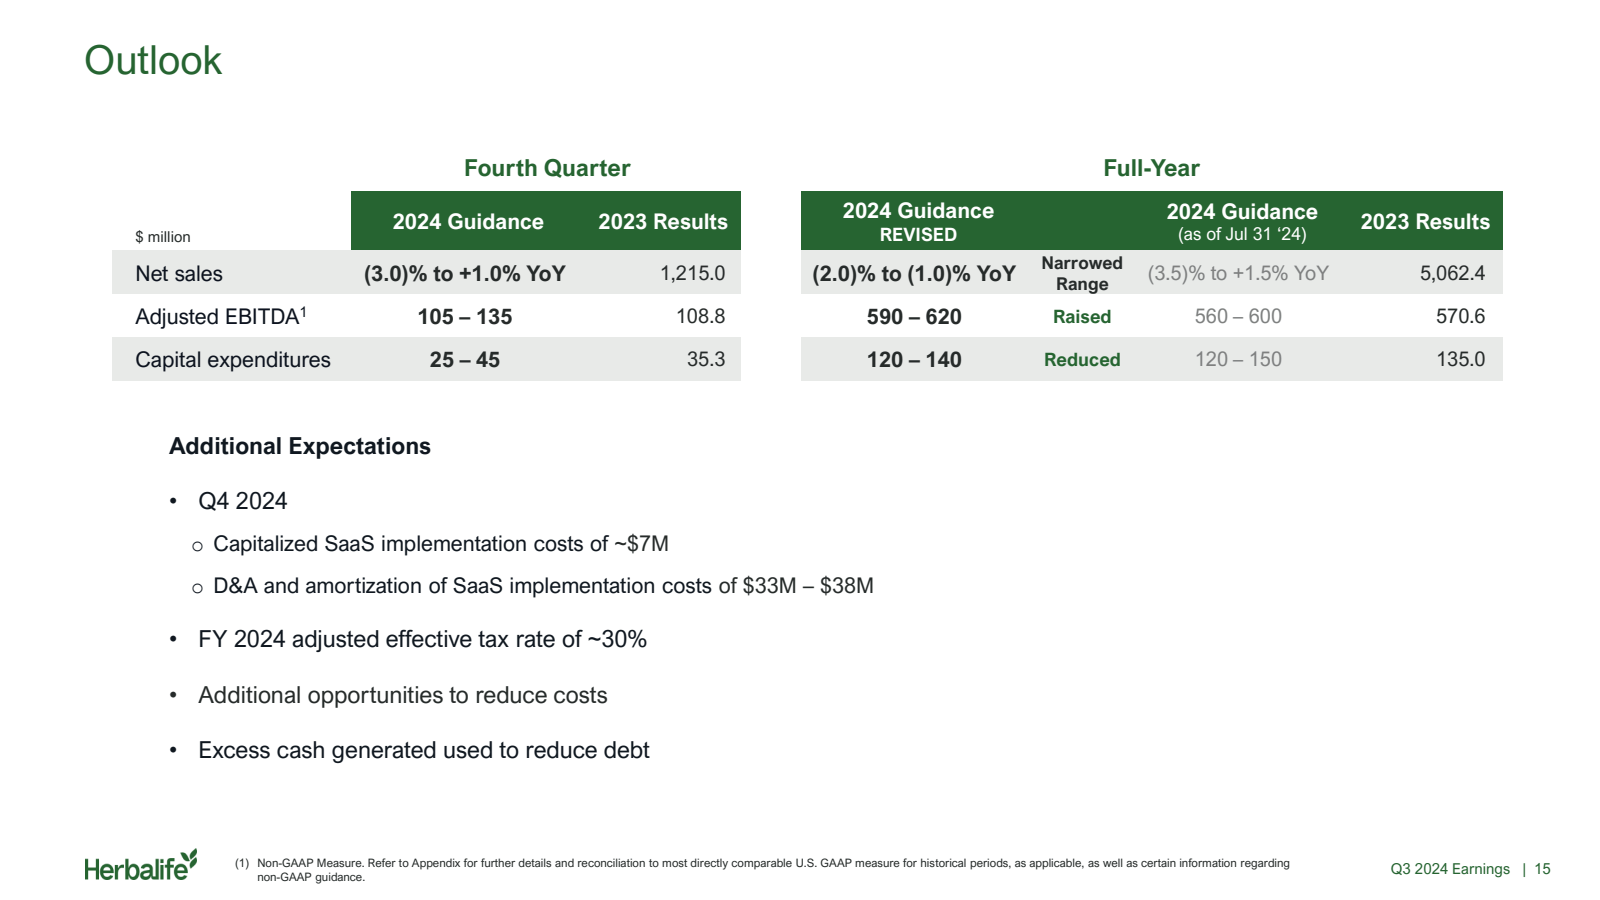Select 'Excess cash generated used to reduce debt'
The image size is (1600, 900).
point(424,750)
